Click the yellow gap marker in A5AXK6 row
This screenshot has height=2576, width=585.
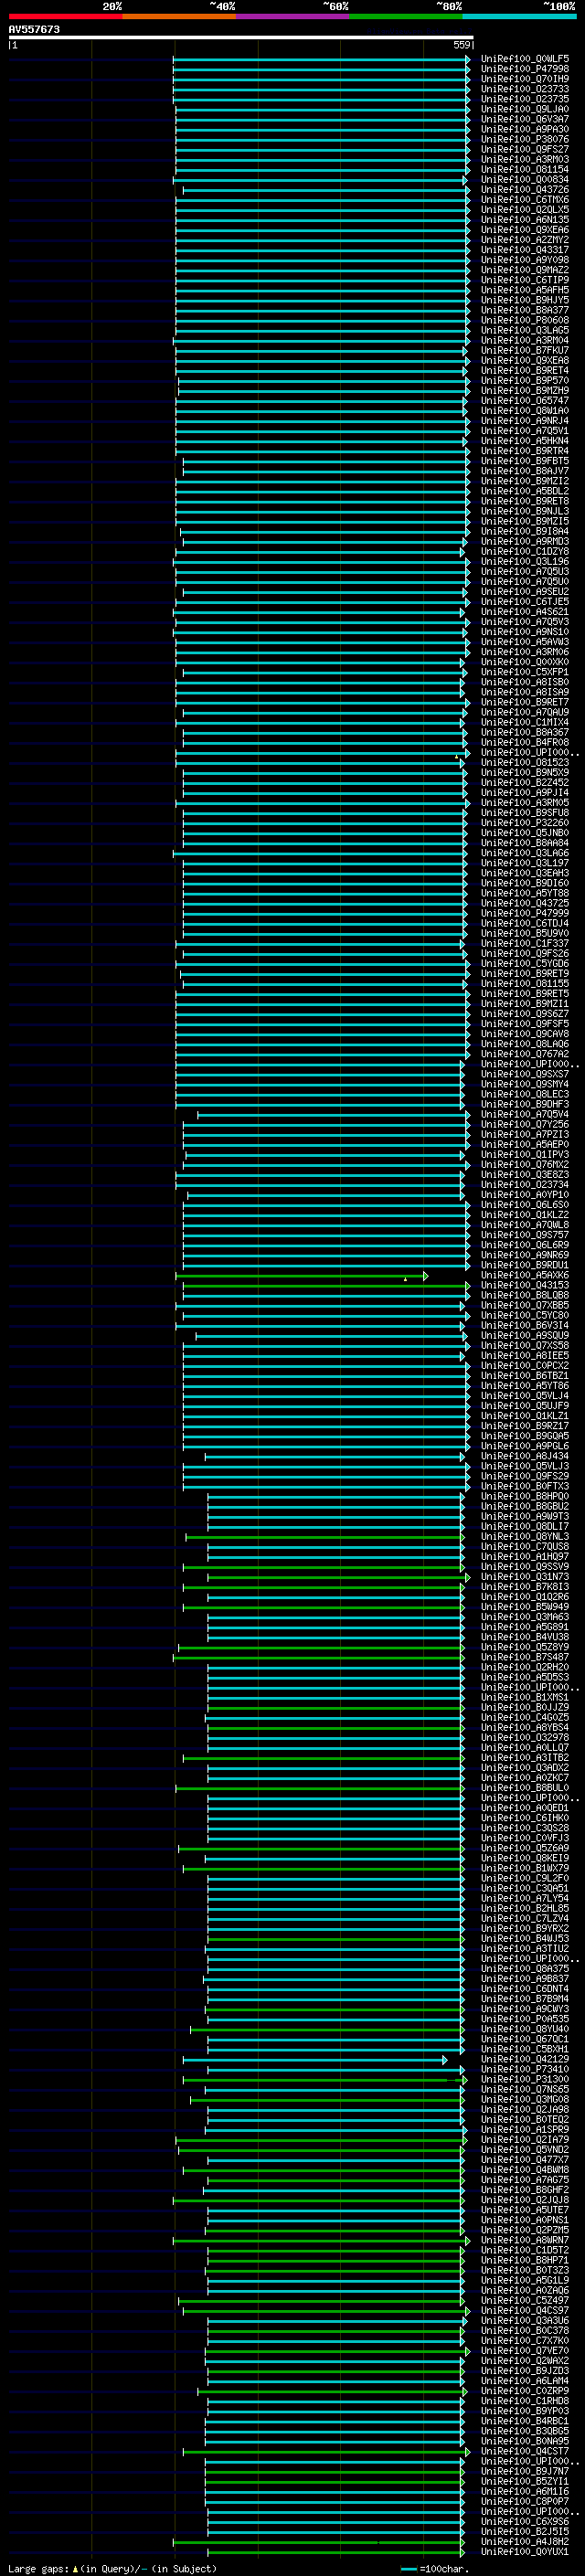(405, 1279)
